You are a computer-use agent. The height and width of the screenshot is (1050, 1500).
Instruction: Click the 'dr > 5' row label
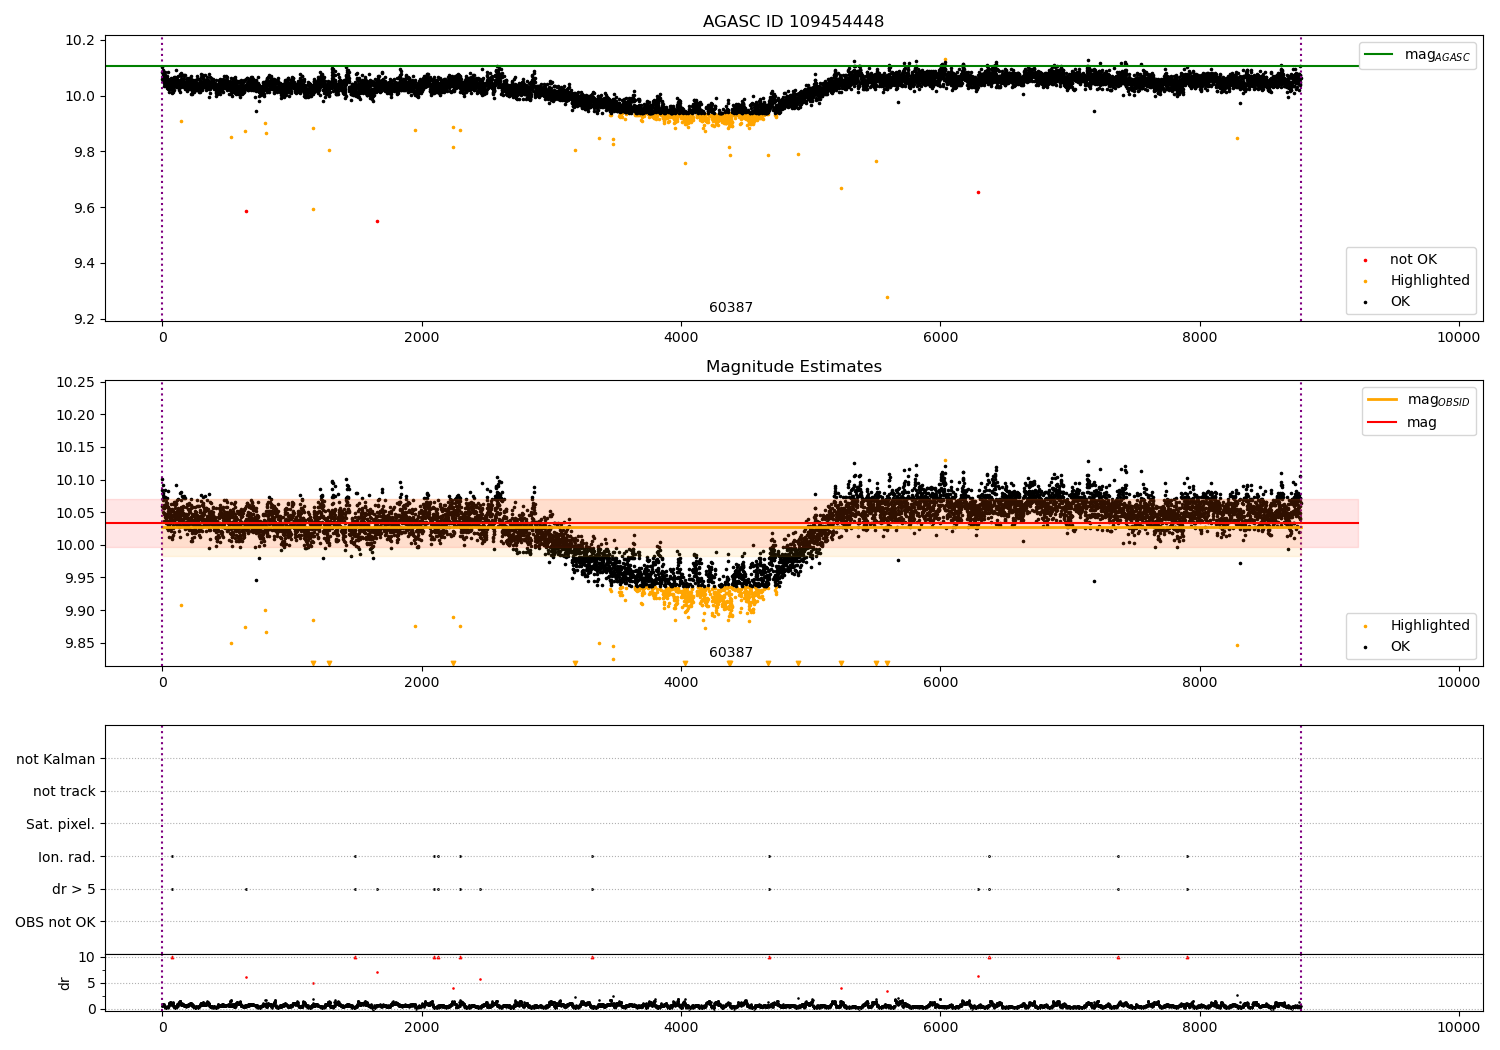pyautogui.click(x=74, y=890)
